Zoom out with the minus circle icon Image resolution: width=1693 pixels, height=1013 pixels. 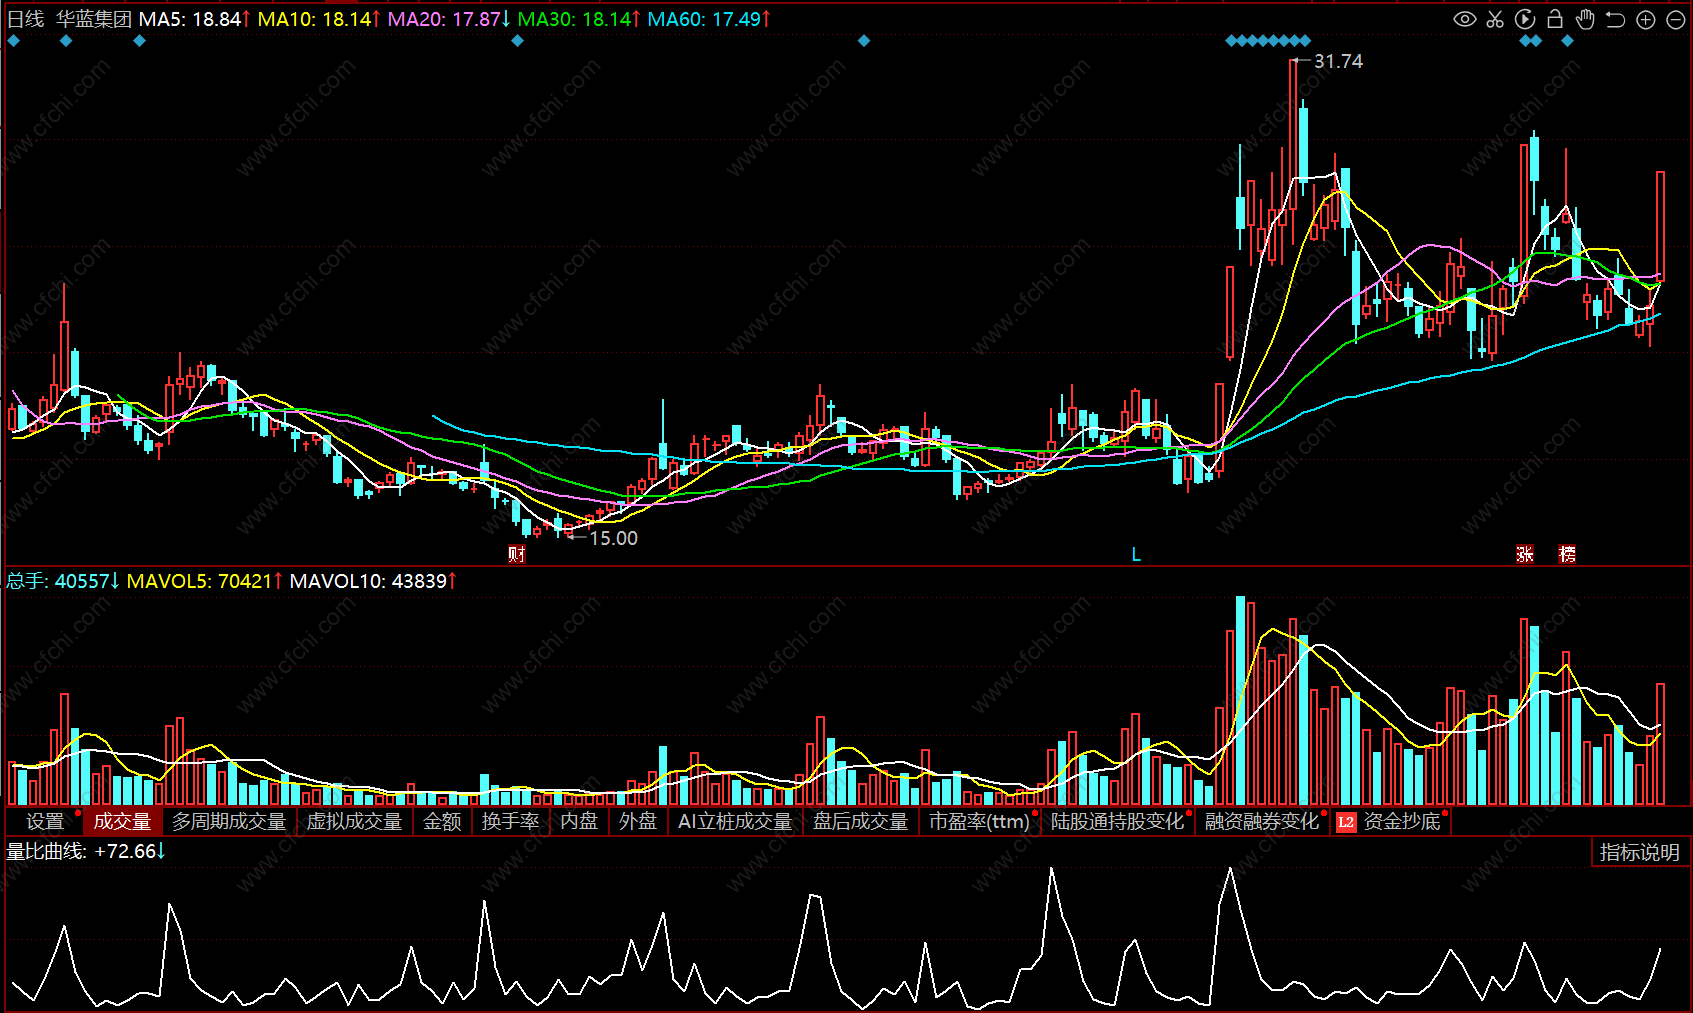tap(1676, 20)
